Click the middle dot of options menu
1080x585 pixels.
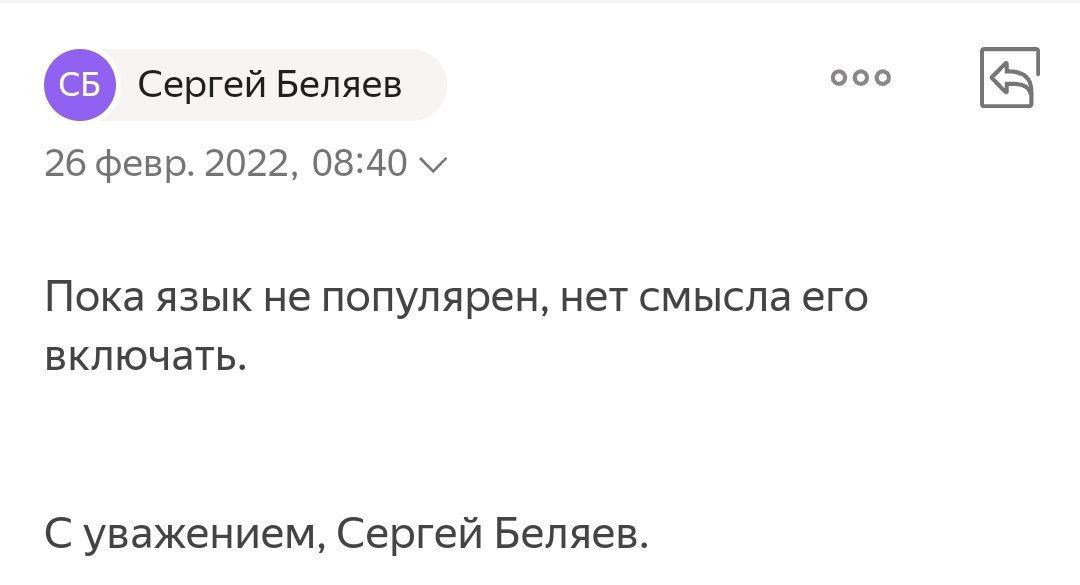click(861, 78)
